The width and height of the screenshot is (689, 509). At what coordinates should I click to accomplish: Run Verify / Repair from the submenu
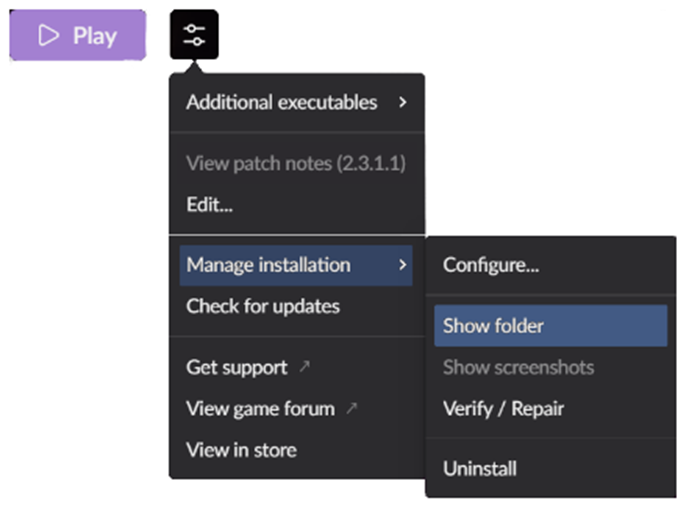(x=503, y=408)
